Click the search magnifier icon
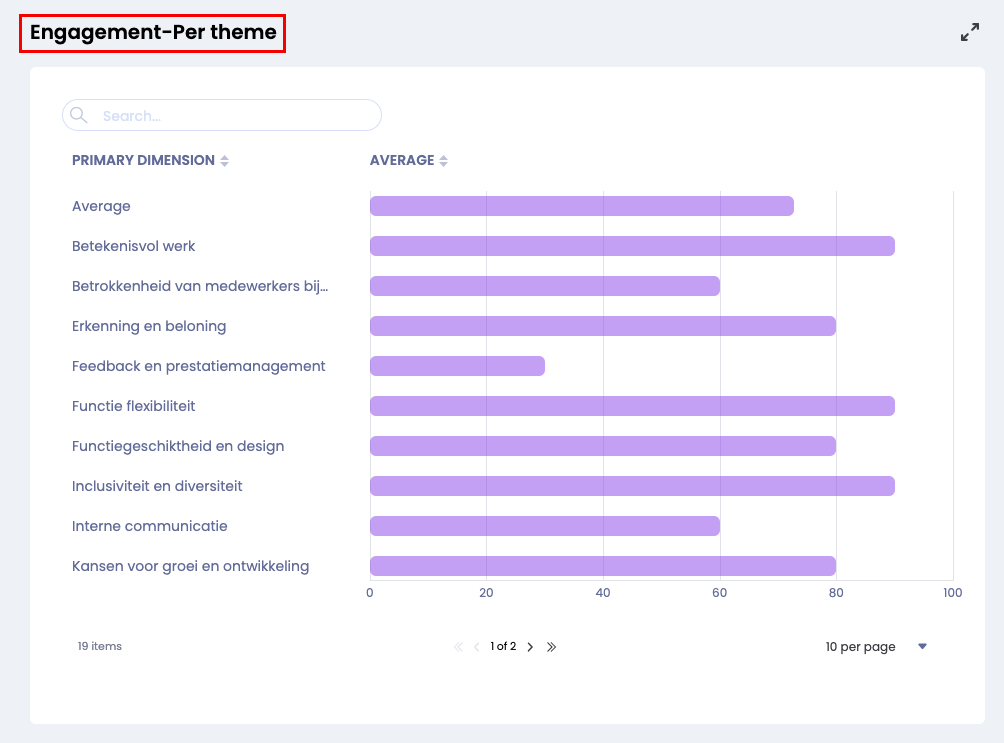The width and height of the screenshot is (1004, 743). pos(79,115)
